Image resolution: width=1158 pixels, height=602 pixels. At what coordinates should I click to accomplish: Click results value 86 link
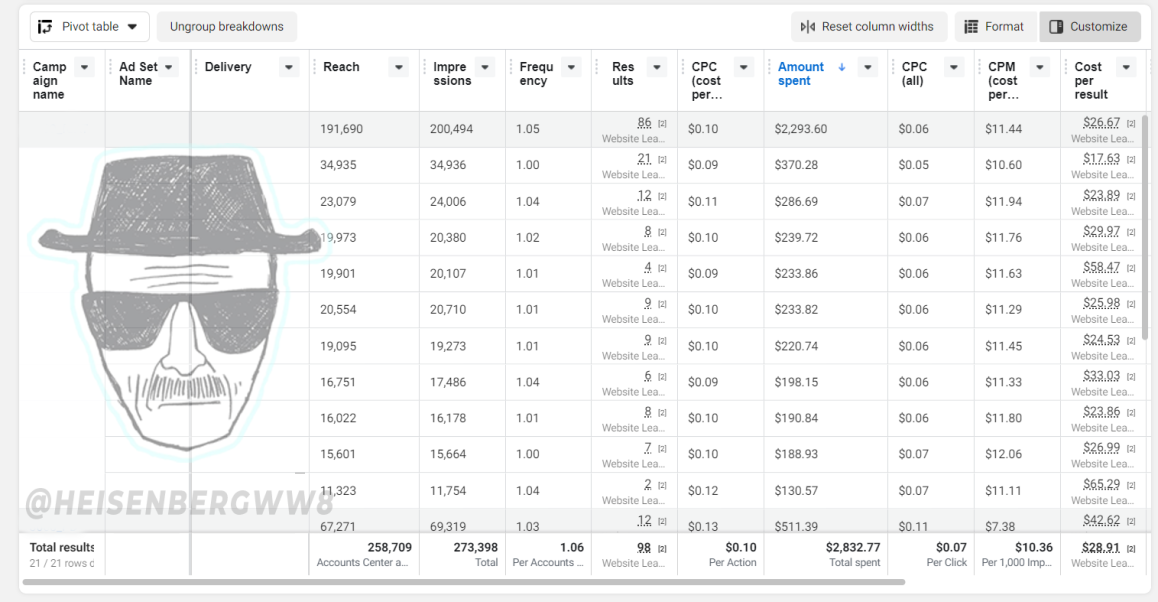click(x=644, y=123)
